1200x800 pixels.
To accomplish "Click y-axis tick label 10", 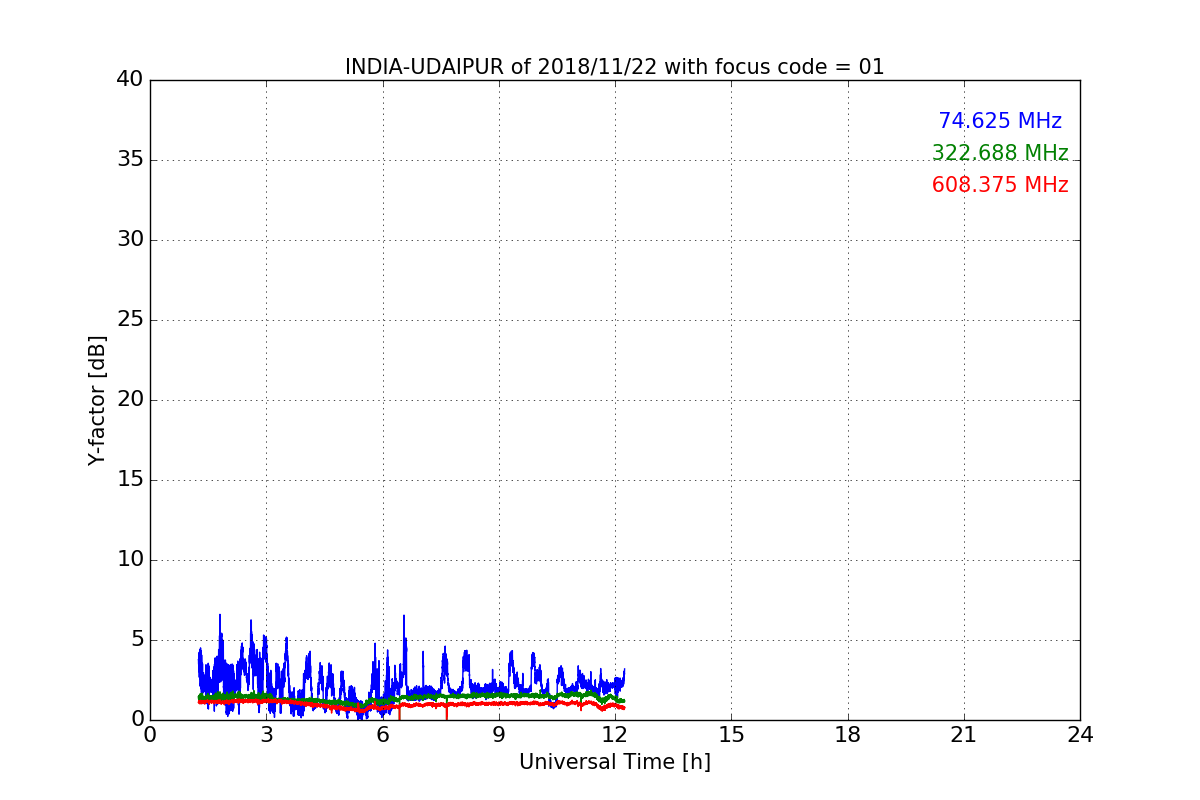I will (x=130, y=560).
